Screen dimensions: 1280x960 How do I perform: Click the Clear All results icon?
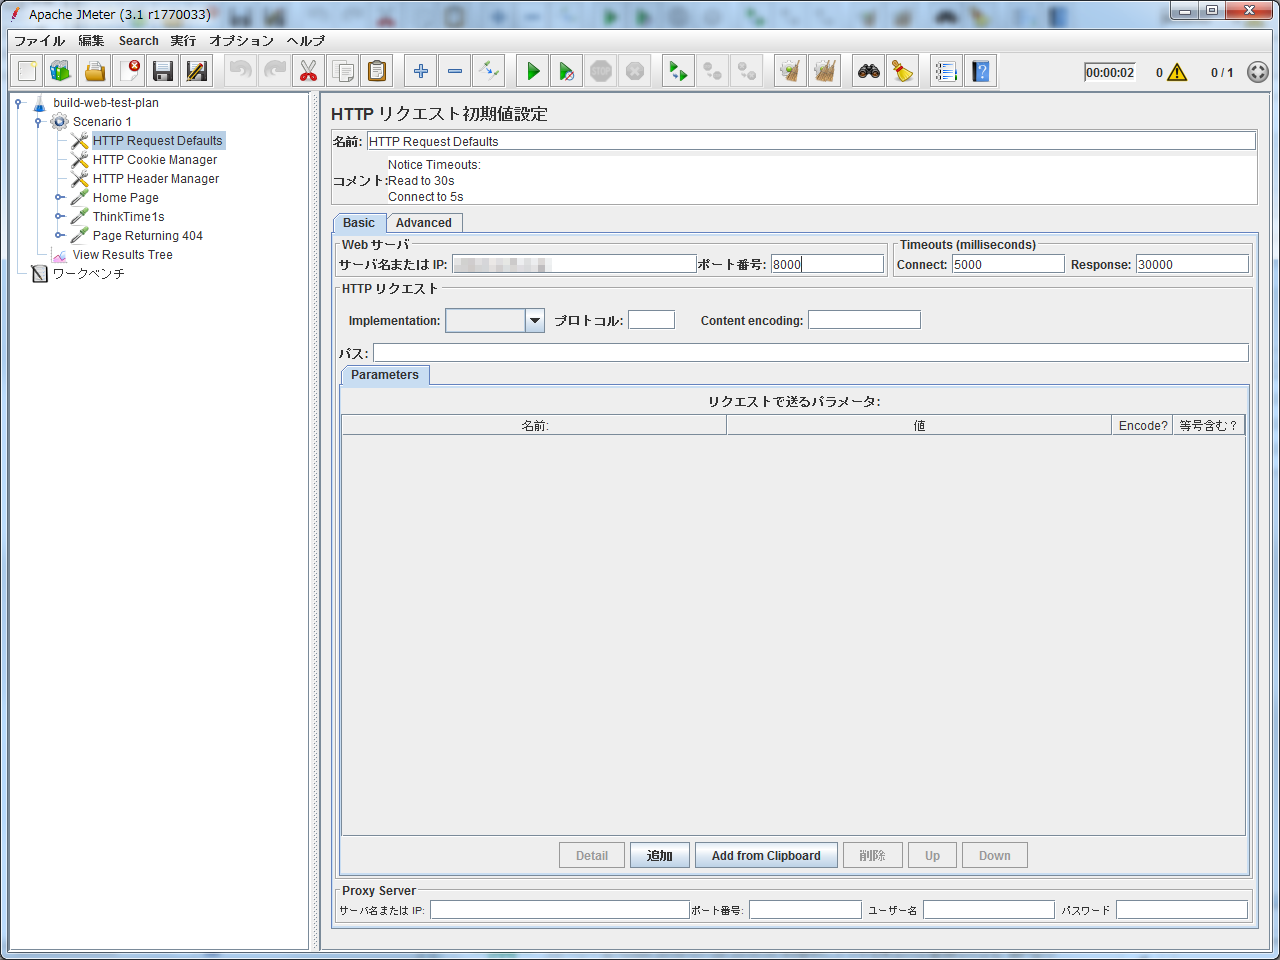click(x=825, y=71)
